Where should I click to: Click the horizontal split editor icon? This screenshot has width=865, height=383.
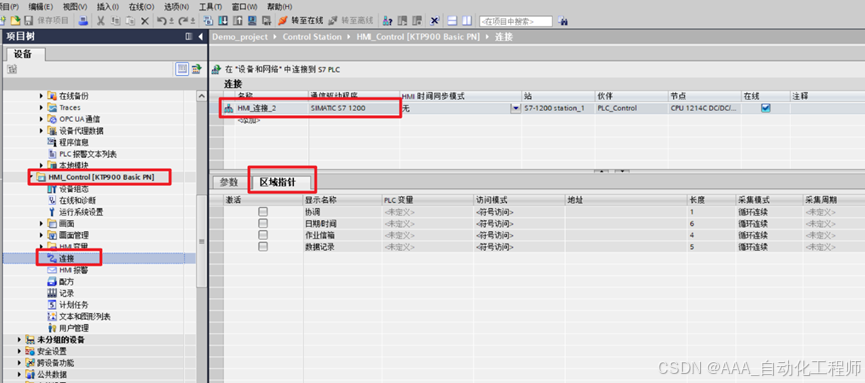tap(452, 21)
